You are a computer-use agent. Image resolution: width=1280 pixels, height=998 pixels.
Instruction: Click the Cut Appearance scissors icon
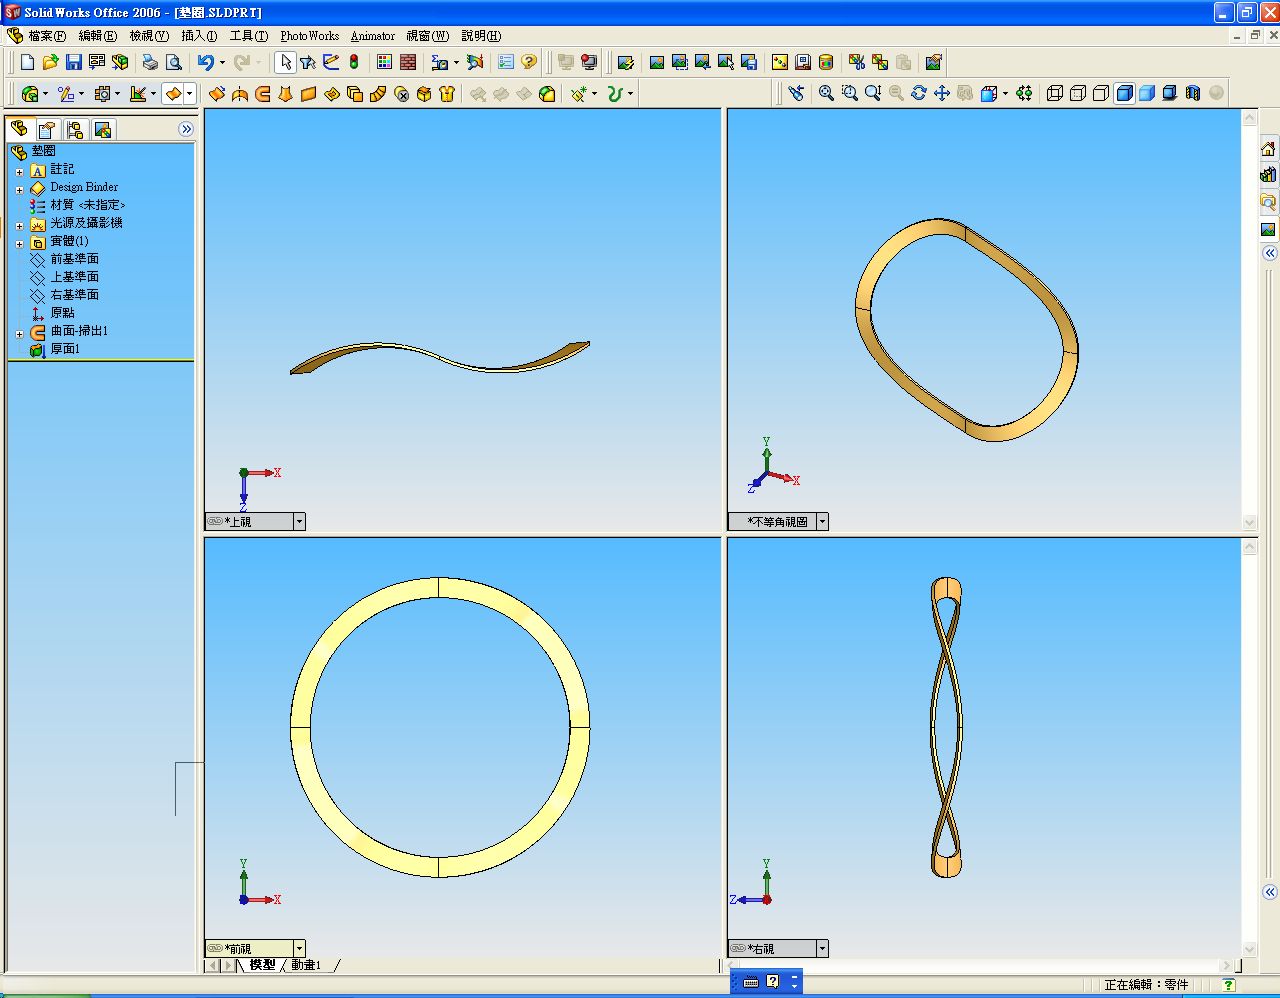tap(857, 62)
